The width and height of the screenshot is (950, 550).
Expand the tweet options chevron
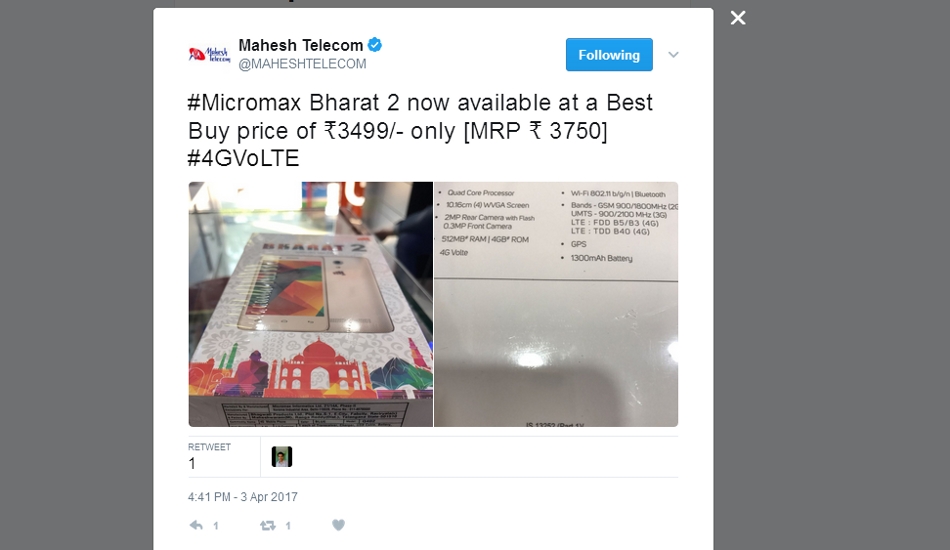click(673, 55)
